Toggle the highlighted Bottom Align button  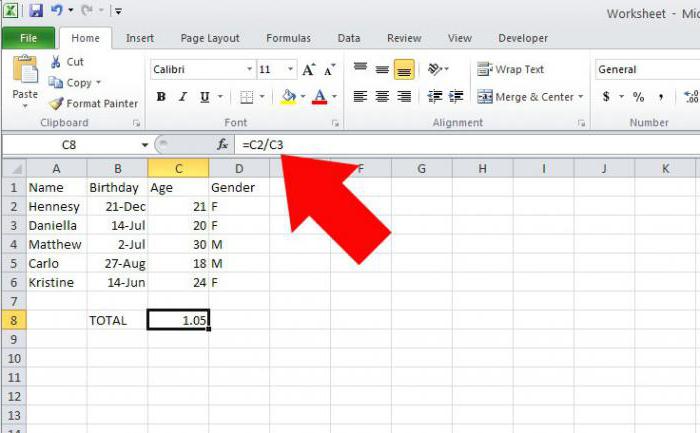coord(404,69)
